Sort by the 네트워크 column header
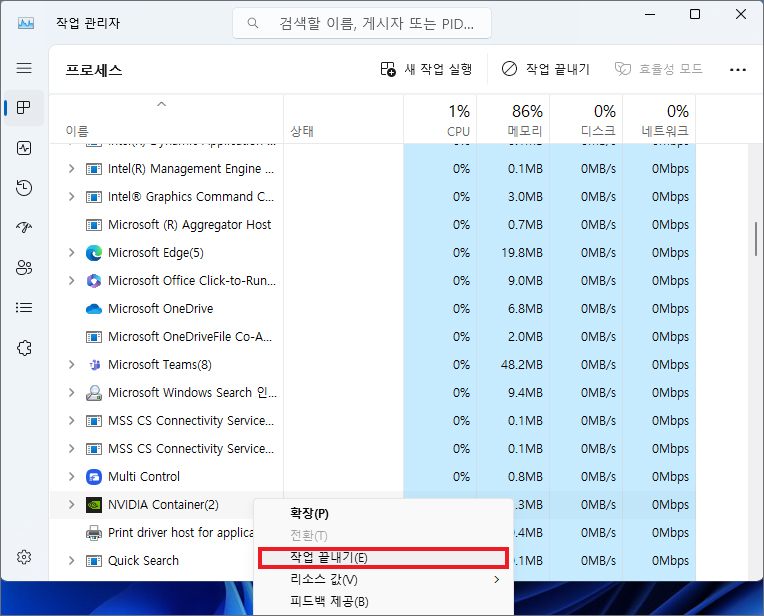 659,119
